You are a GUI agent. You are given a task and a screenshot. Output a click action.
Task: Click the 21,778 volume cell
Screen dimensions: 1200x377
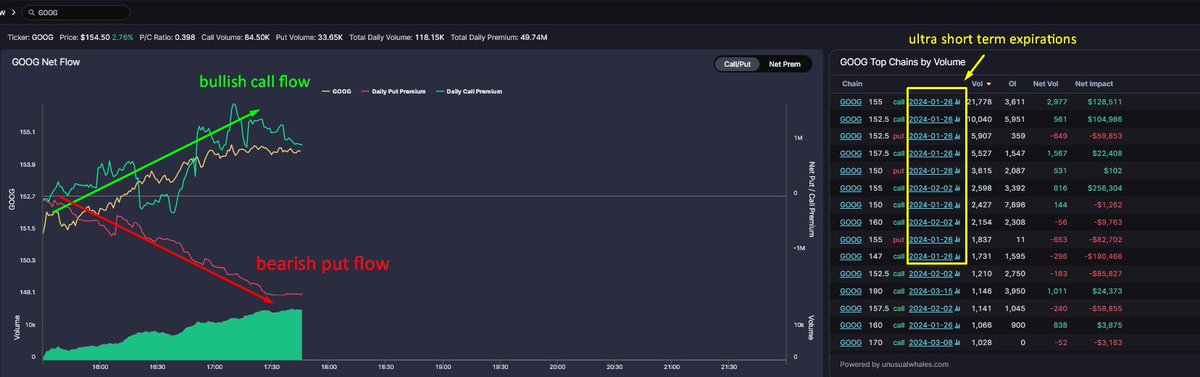(x=981, y=101)
